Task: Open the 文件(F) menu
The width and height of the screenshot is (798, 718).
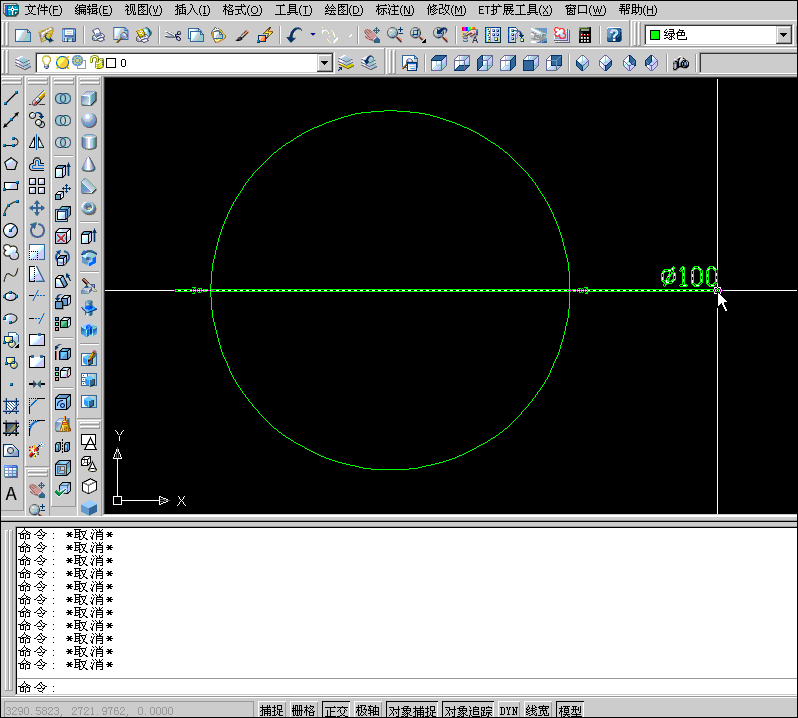Action: tap(43, 10)
